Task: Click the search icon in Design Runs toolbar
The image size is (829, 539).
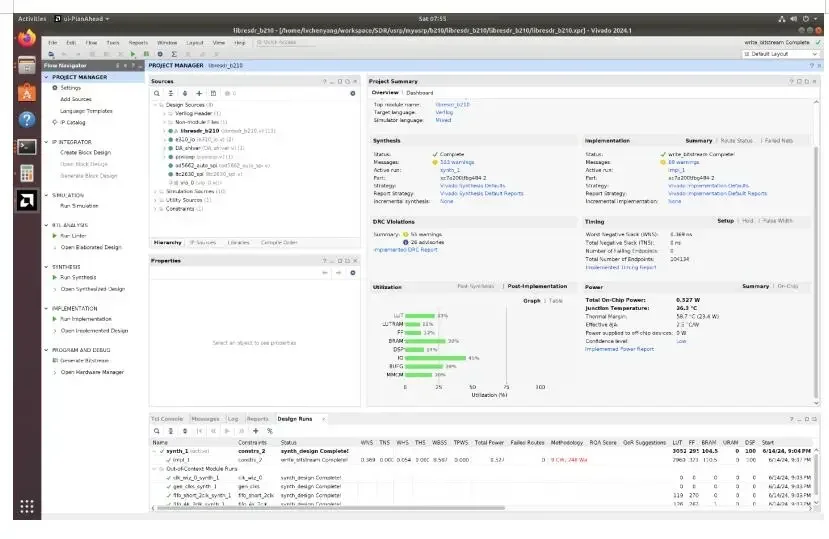Action: pos(156,431)
